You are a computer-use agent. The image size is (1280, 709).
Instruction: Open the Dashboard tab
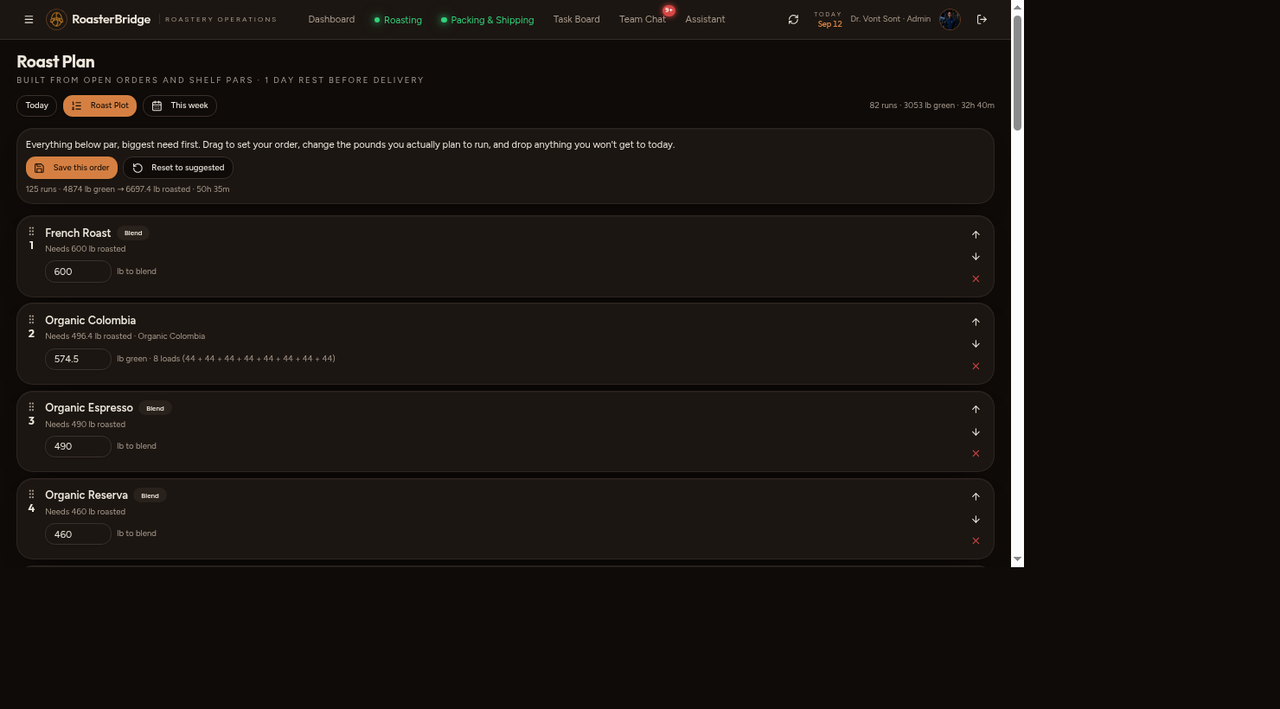pyautogui.click(x=331, y=19)
